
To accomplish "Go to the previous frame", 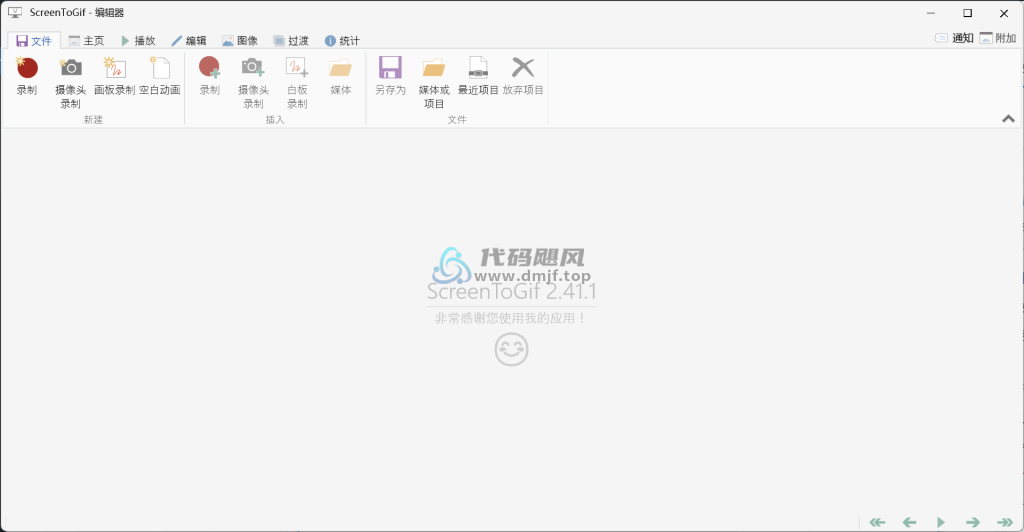I will pos(909,522).
